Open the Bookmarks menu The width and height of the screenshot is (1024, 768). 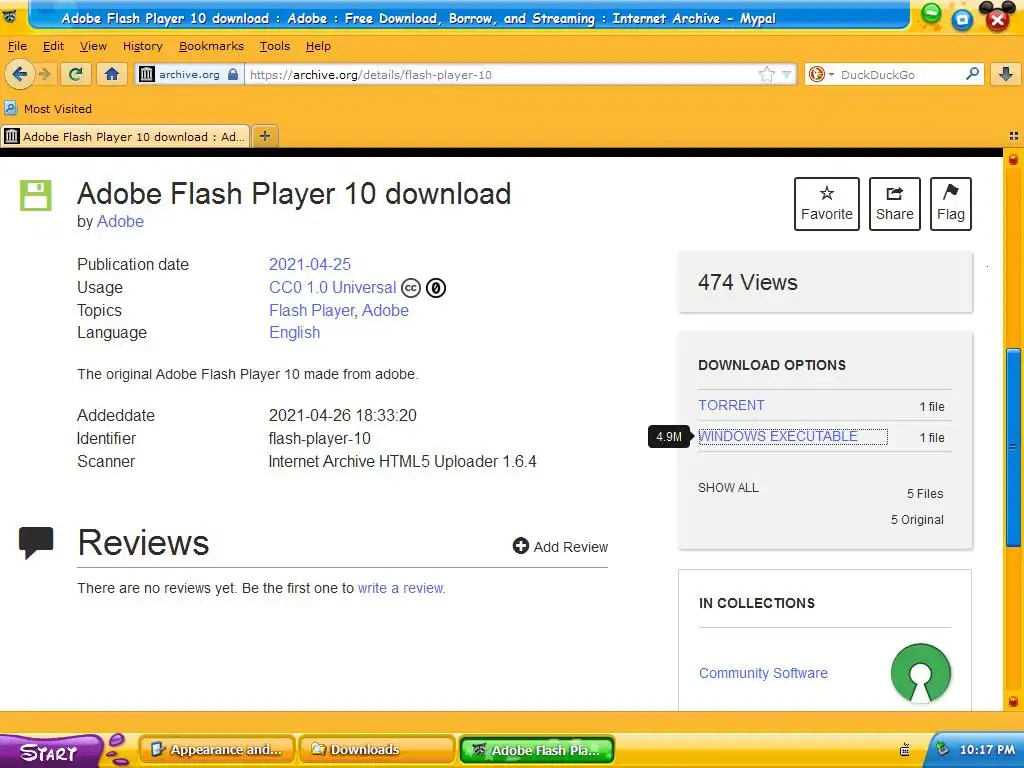point(211,46)
